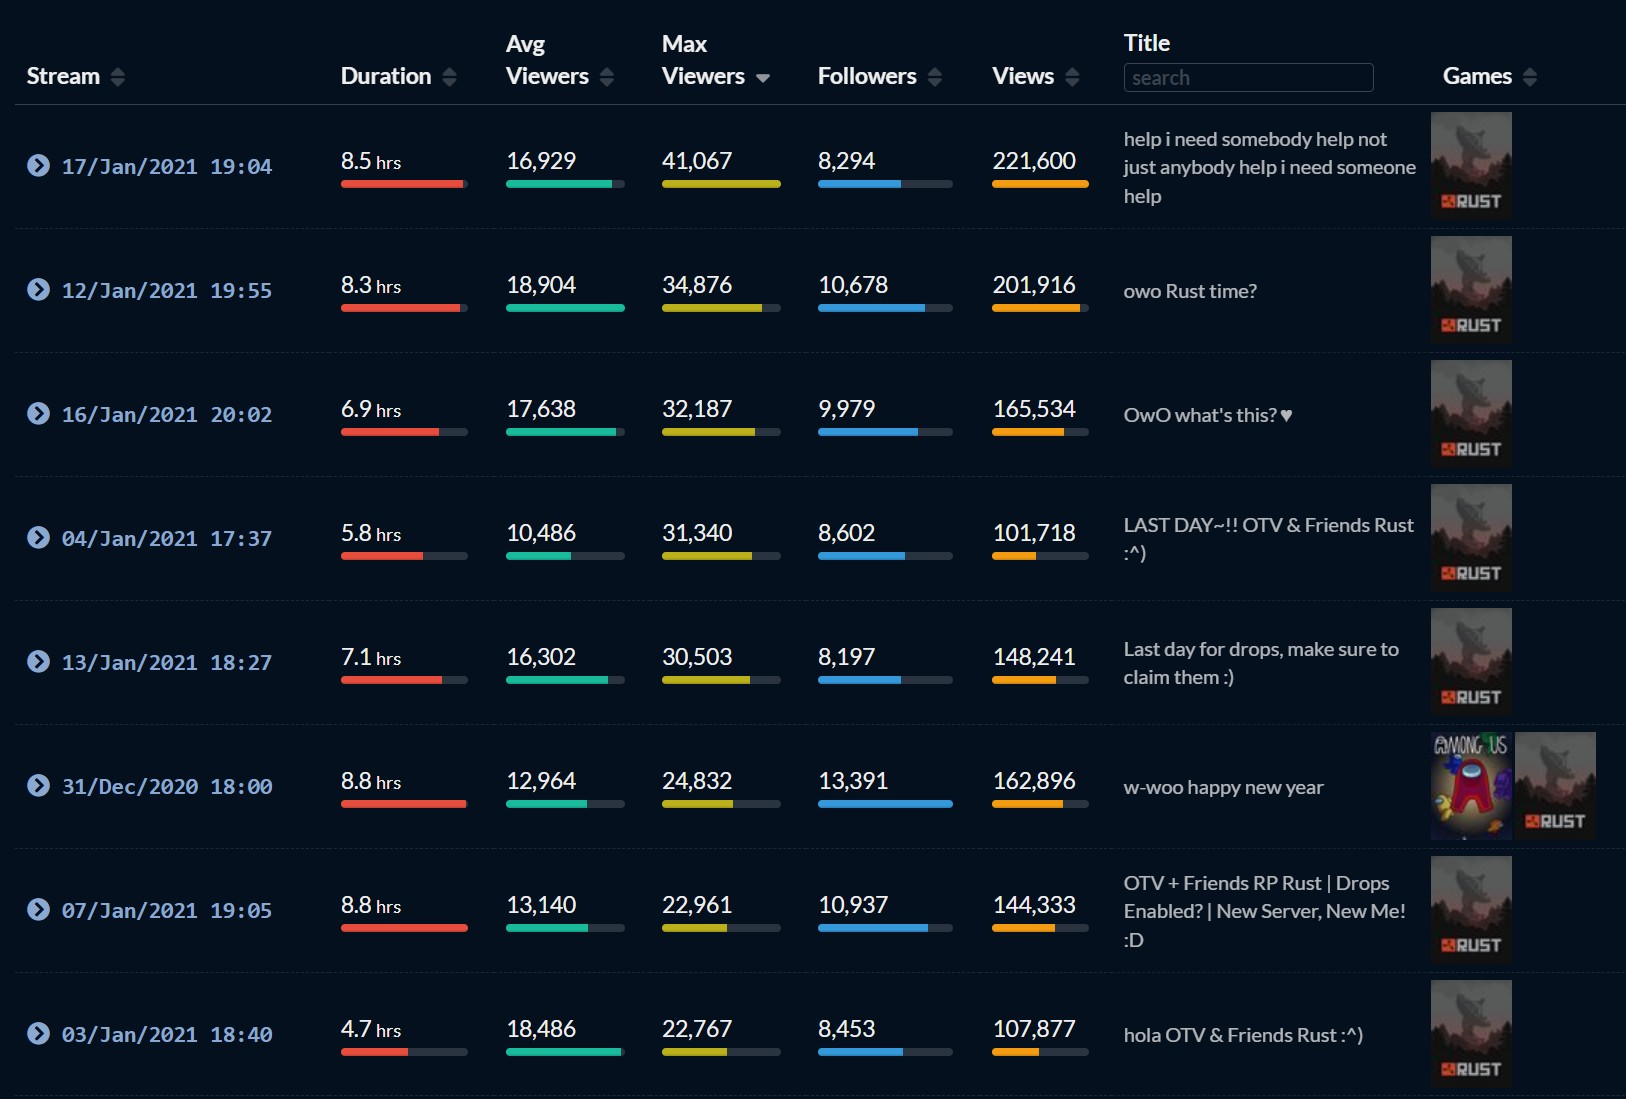Click max viewers value 41,067
This screenshot has height=1099, width=1626.
click(697, 161)
